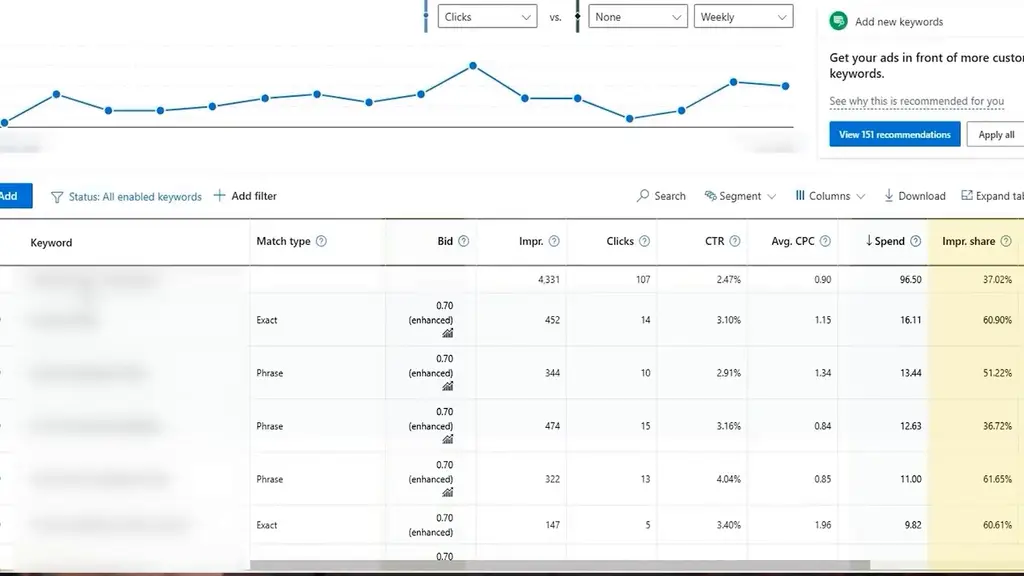Image resolution: width=1024 pixels, height=576 pixels.
Task: Expand the Segment dropdown chevron
Action: coord(772,197)
